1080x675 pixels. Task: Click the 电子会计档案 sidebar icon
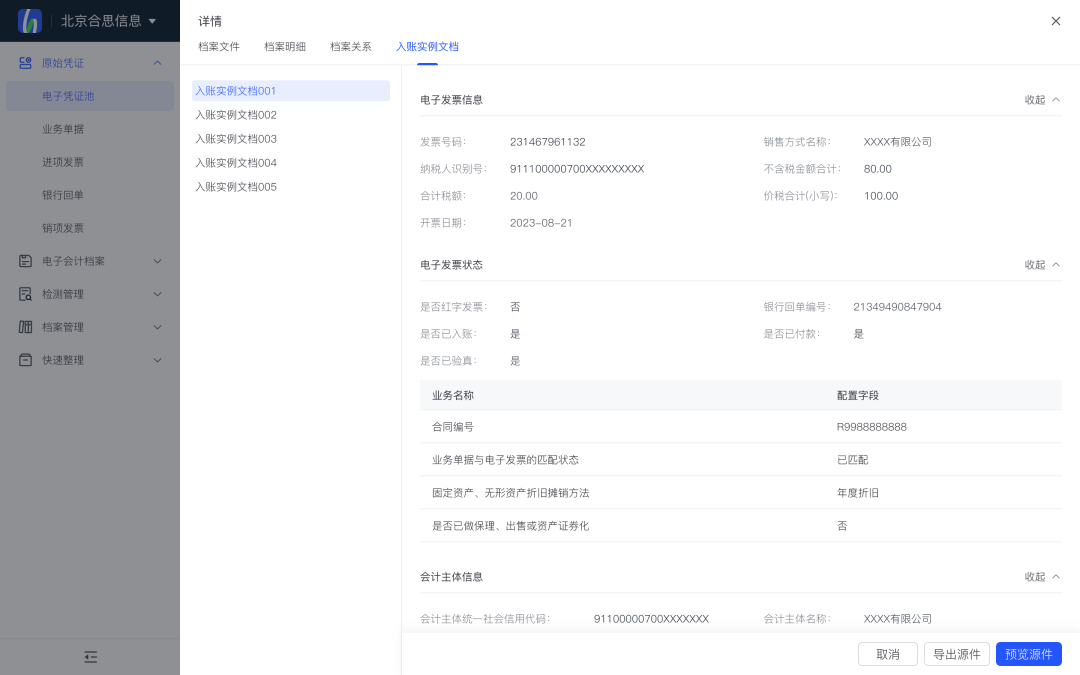[x=25, y=261]
